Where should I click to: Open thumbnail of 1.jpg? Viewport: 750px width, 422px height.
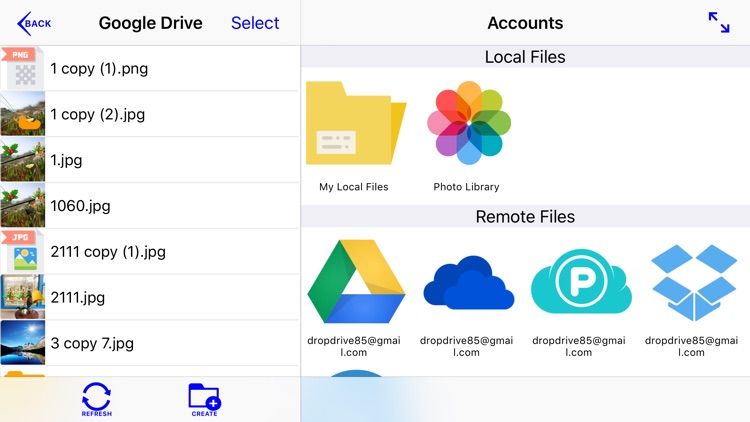(22, 160)
